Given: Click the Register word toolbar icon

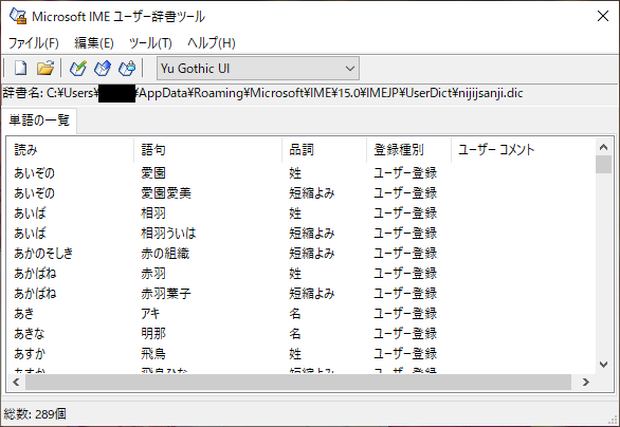Looking at the screenshot, I should [x=78, y=68].
